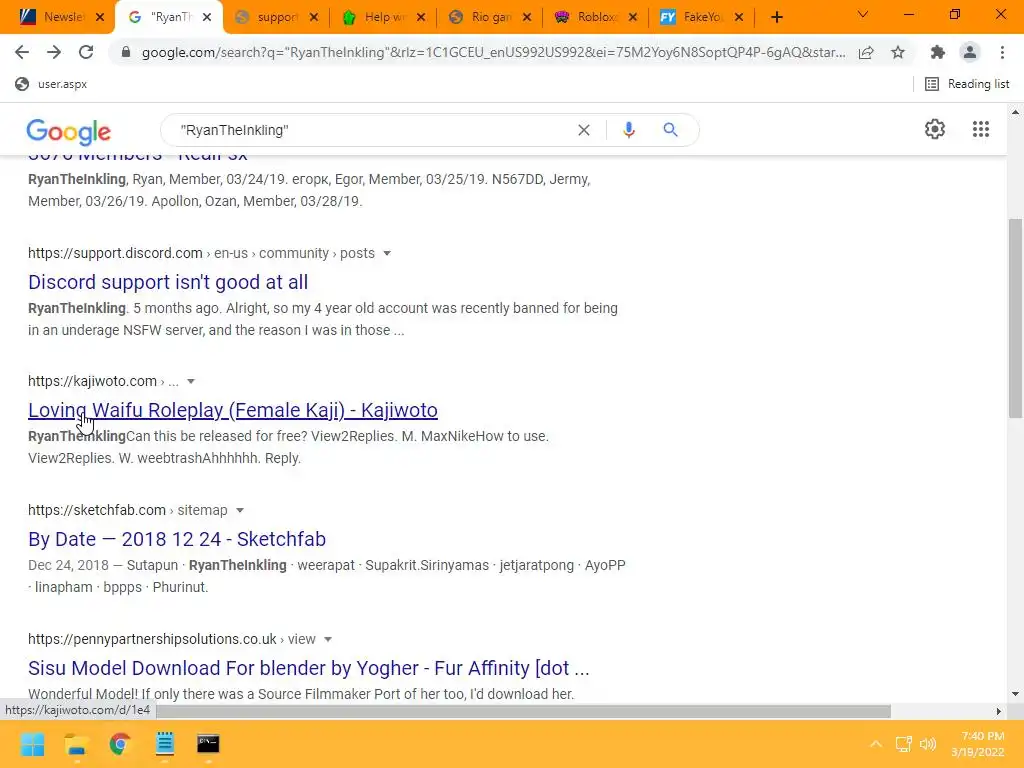Close the Roblox tab
Image resolution: width=1024 pixels, height=768 pixels.
(x=633, y=17)
